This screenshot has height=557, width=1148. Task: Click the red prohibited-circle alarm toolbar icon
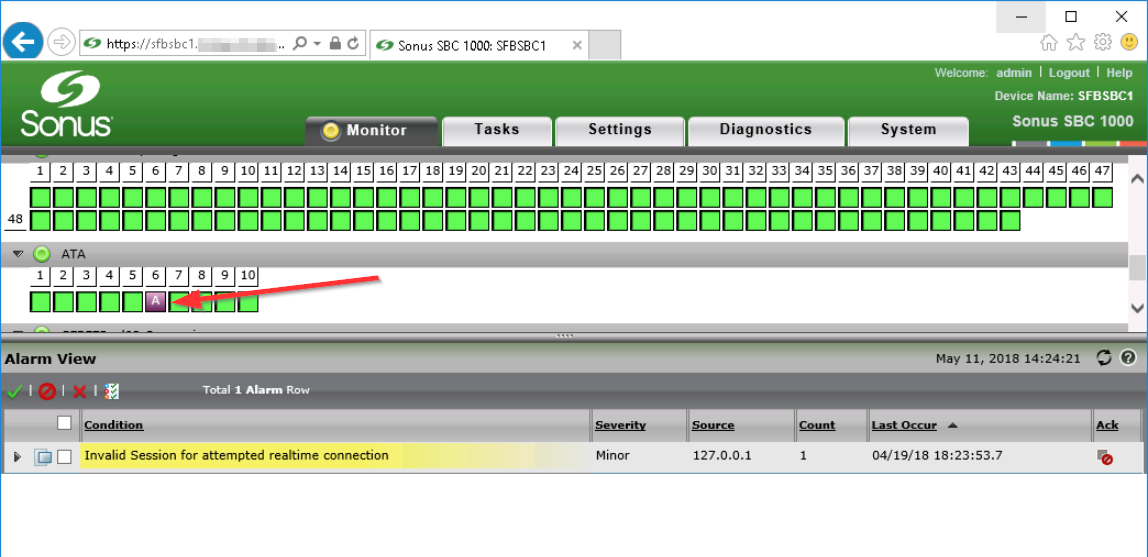click(47, 391)
